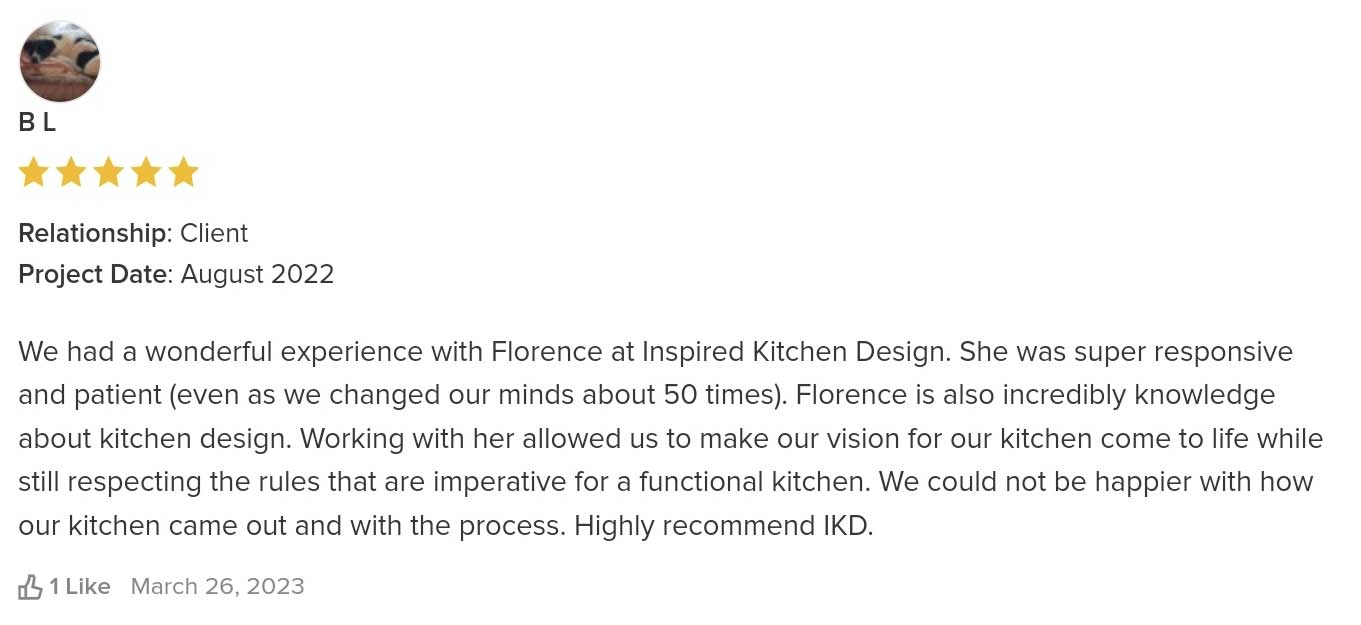Click 'functional kitchen' text in the review
The width and height of the screenshot is (1361, 625).
753,482
